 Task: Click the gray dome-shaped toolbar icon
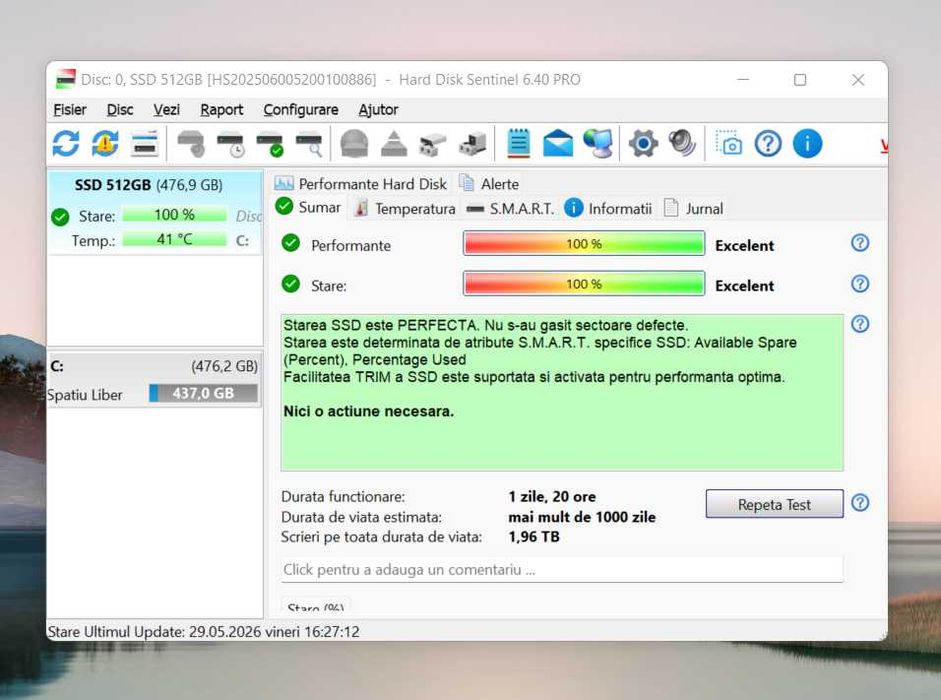coord(354,144)
